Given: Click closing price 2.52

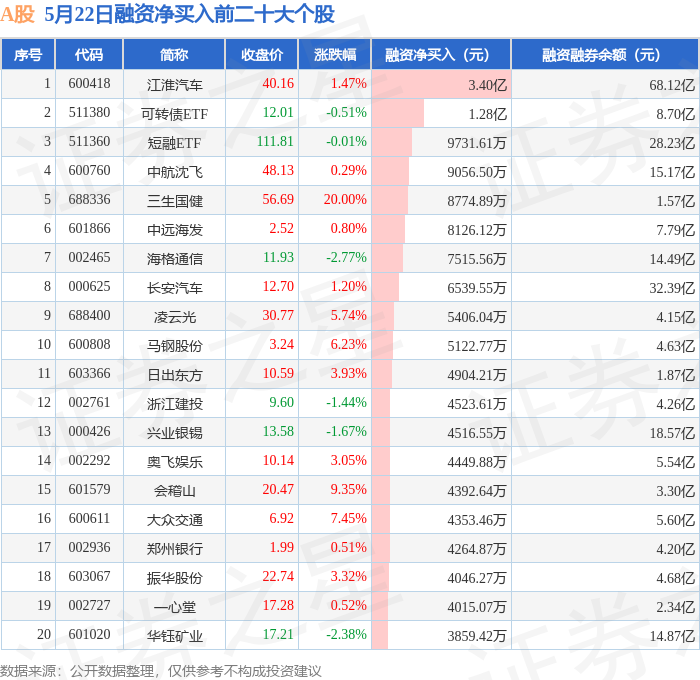Looking at the screenshot, I should (x=281, y=229).
